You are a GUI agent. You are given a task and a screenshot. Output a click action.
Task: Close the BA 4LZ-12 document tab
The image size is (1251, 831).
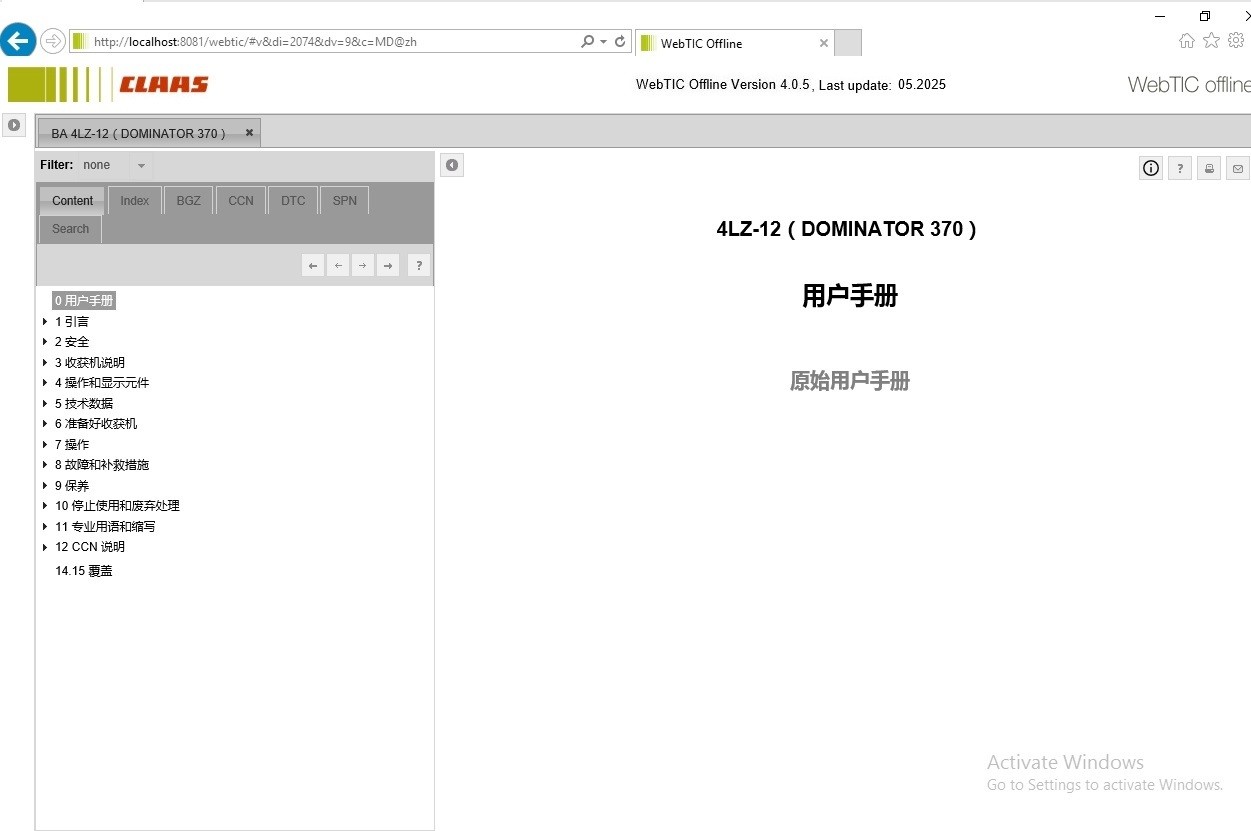[249, 132]
